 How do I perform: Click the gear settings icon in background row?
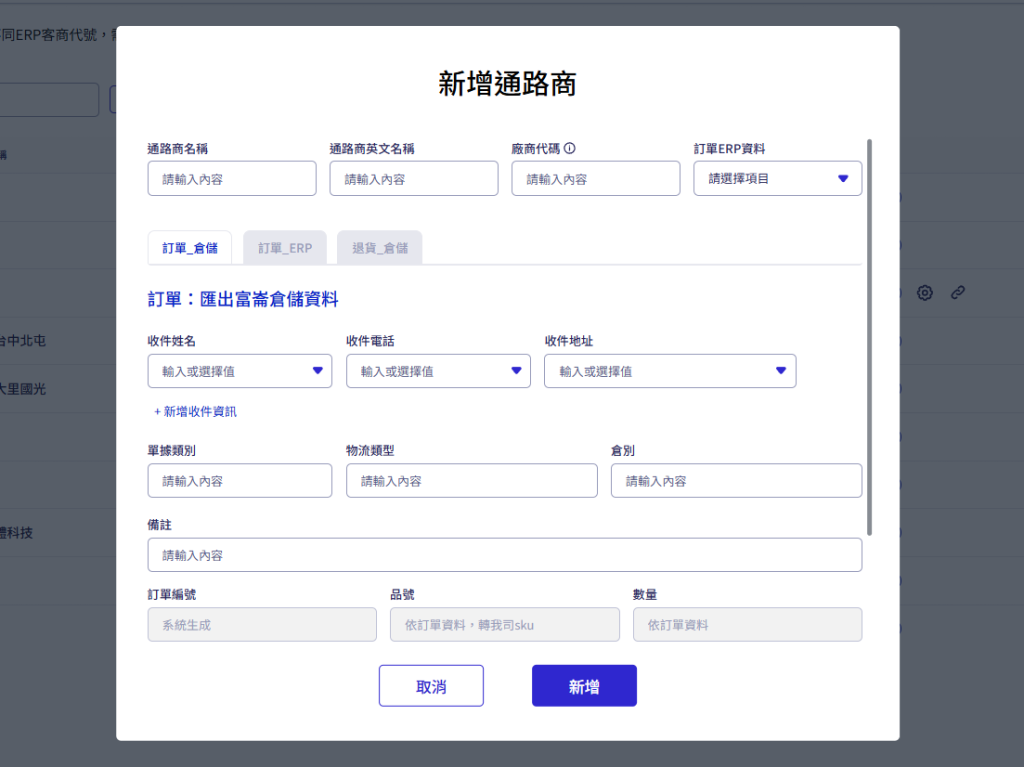[925, 293]
